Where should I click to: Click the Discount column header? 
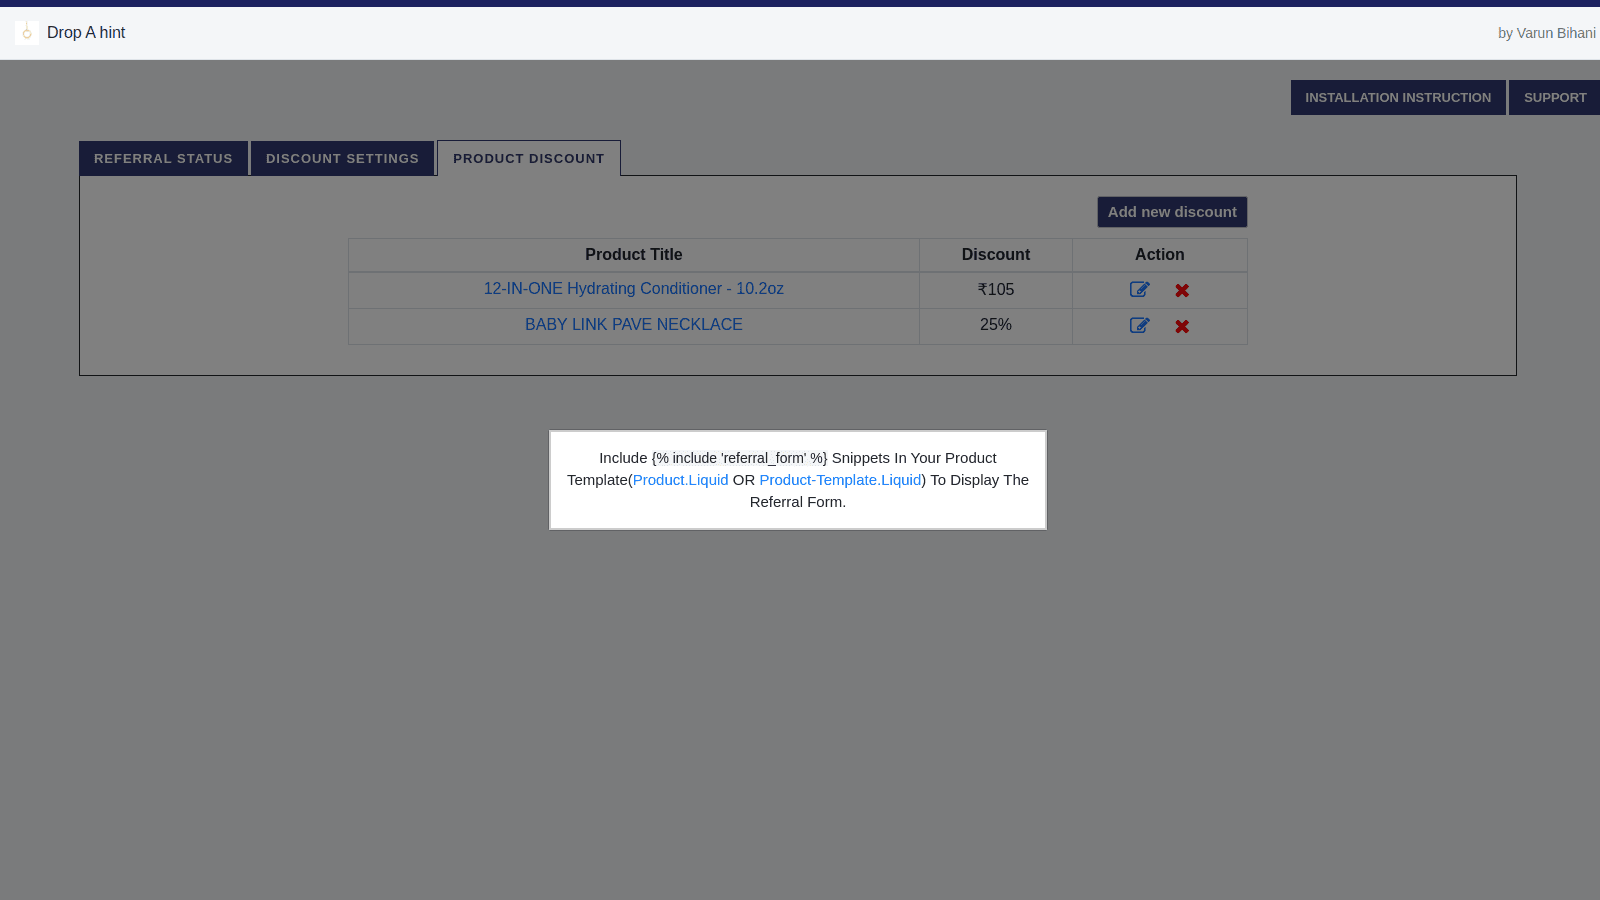coord(995,255)
